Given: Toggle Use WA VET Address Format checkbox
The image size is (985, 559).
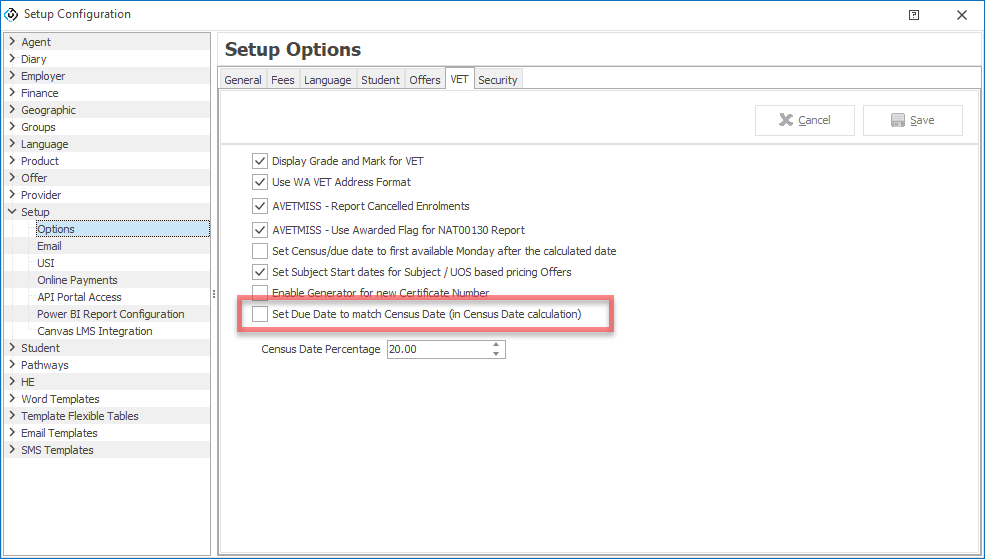Looking at the screenshot, I should 260,182.
